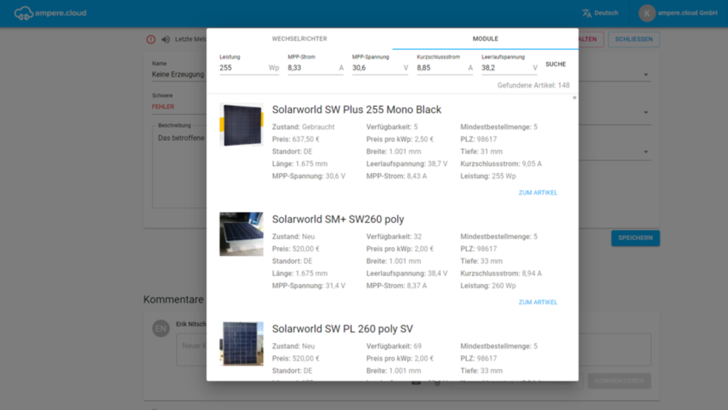Image resolution: width=728 pixels, height=410 pixels.
Task: Switch language via Deutsch selector
Action: [600, 13]
